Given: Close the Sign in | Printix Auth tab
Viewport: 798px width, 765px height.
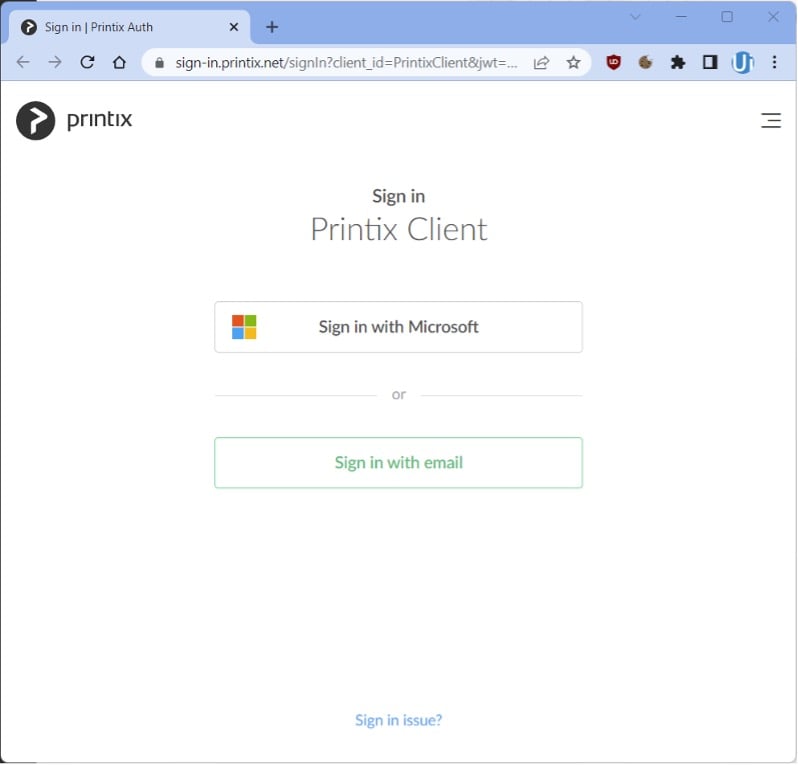Looking at the screenshot, I should click(234, 27).
